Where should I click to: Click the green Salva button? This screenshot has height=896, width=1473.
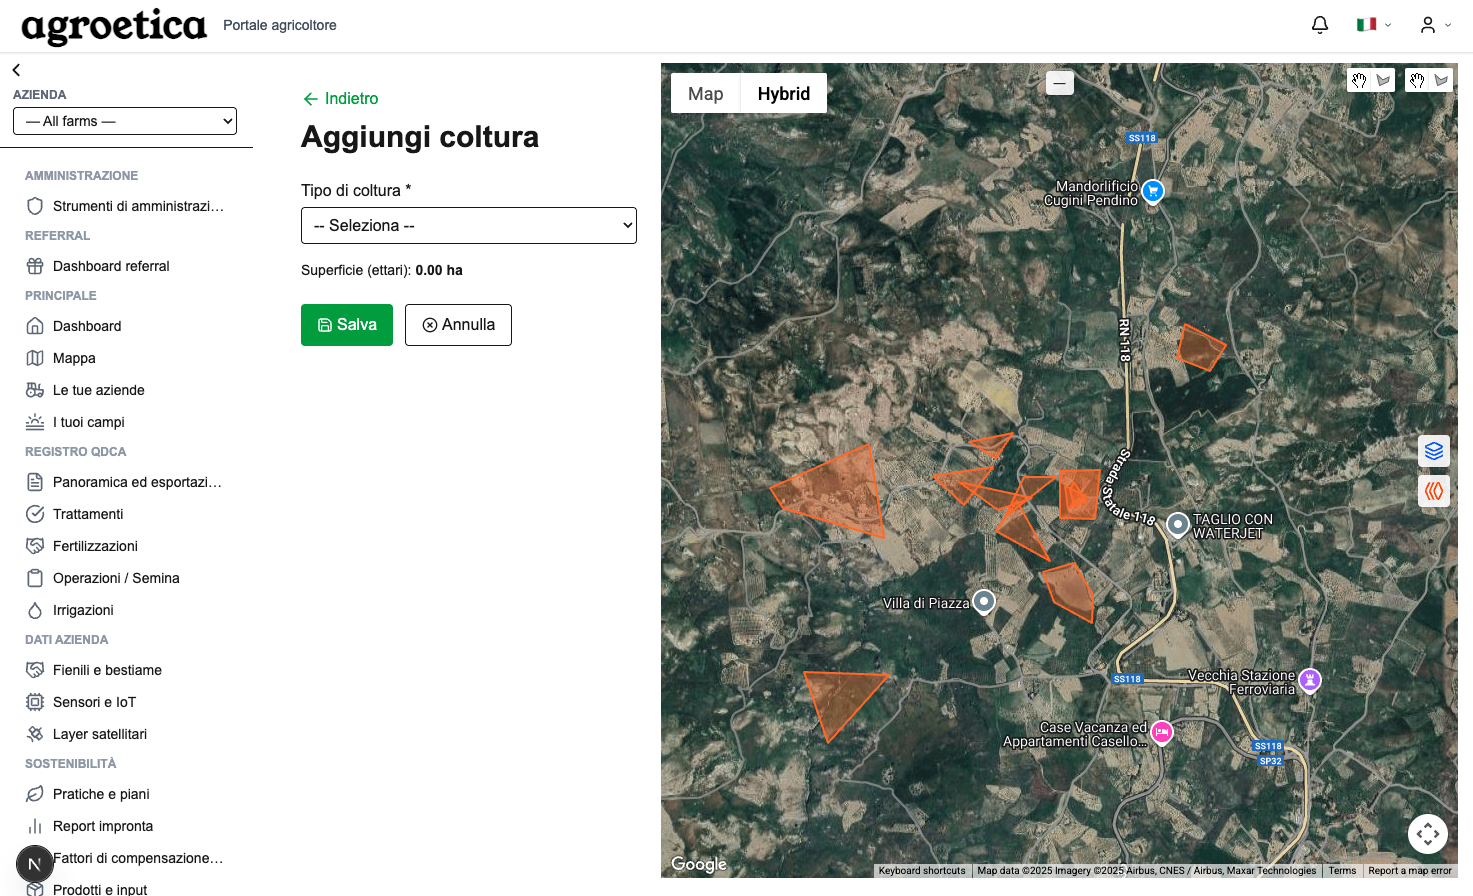click(x=347, y=325)
